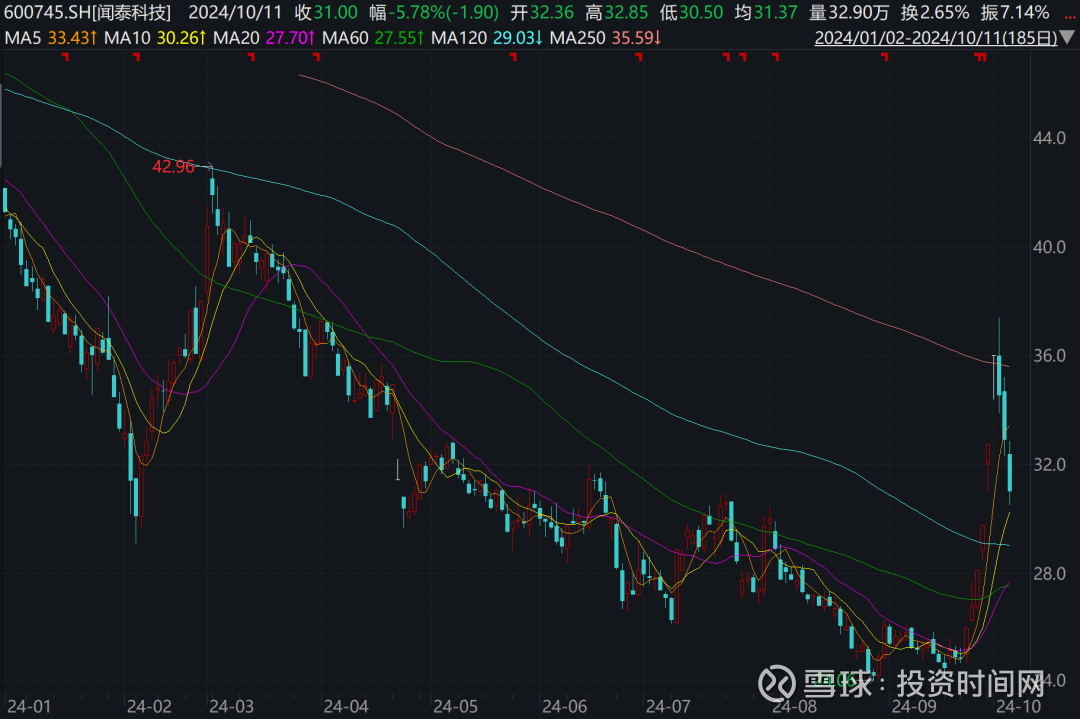1080x719 pixels.
Task: Select the 600745.SH stock code tab
Action: [47, 13]
